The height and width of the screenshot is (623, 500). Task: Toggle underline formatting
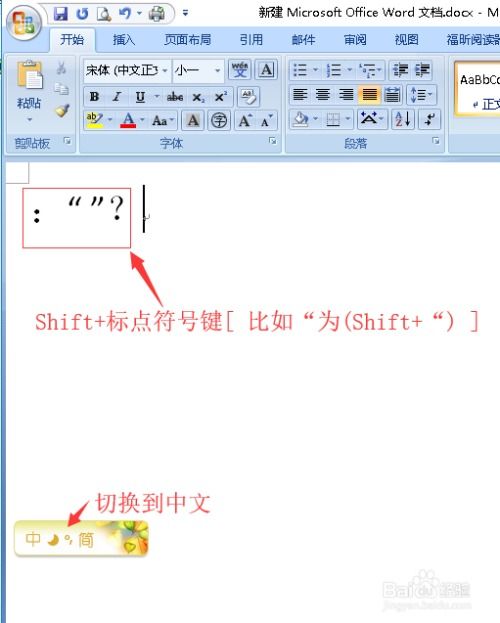[140, 97]
